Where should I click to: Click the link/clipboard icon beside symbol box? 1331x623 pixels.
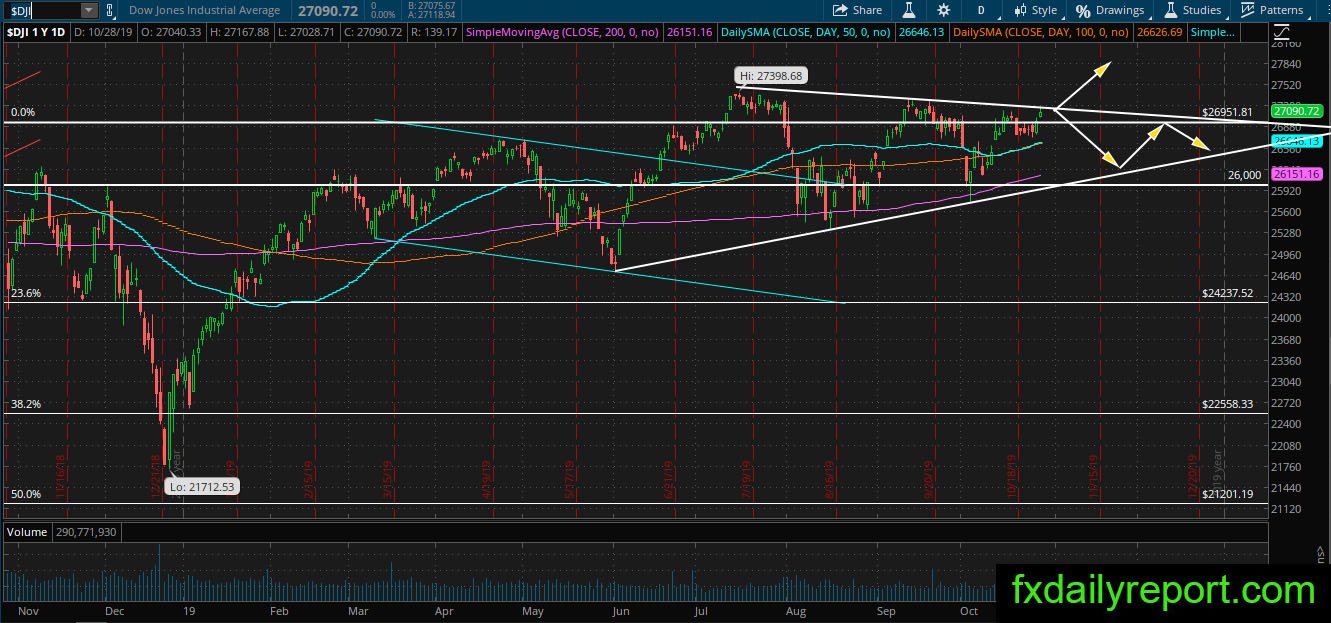[110, 10]
